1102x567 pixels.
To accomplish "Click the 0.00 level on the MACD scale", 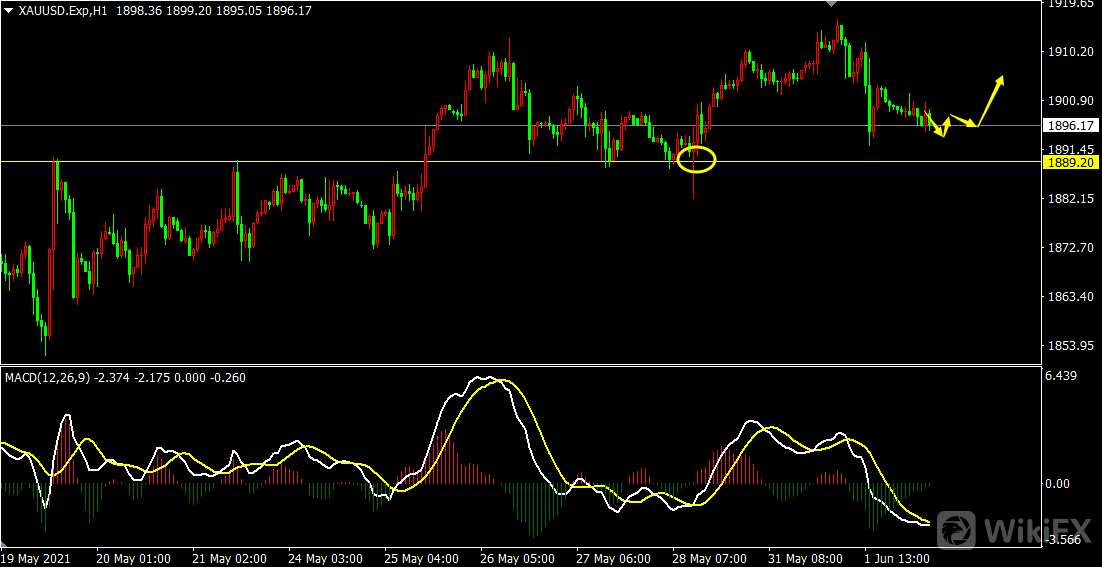I will coord(1056,484).
